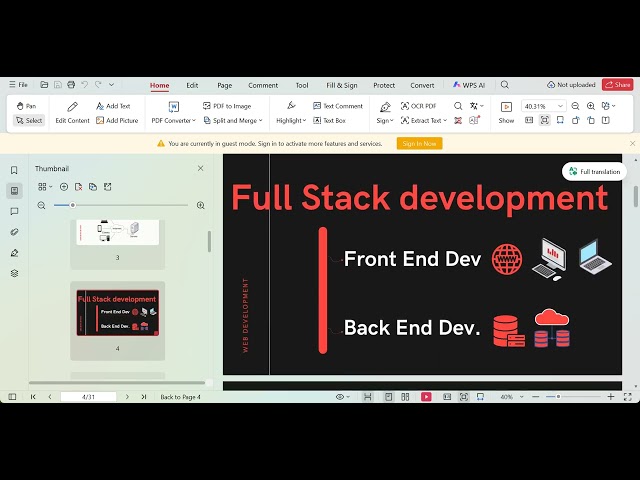Open PDF to Image converter
Viewport: 640px width, 480px height.
click(x=227, y=106)
